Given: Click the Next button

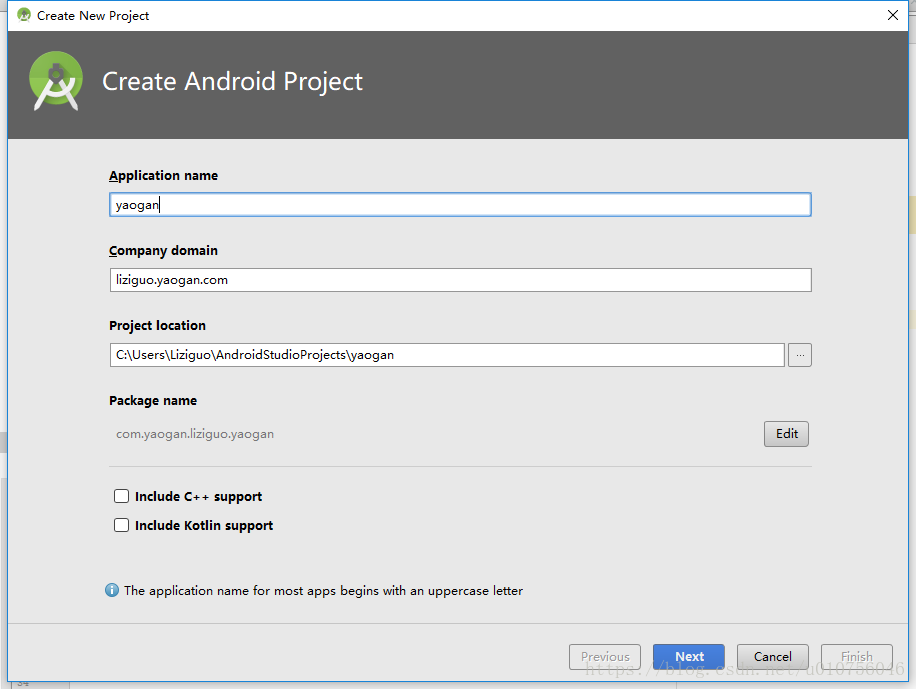Looking at the screenshot, I should tap(689, 656).
